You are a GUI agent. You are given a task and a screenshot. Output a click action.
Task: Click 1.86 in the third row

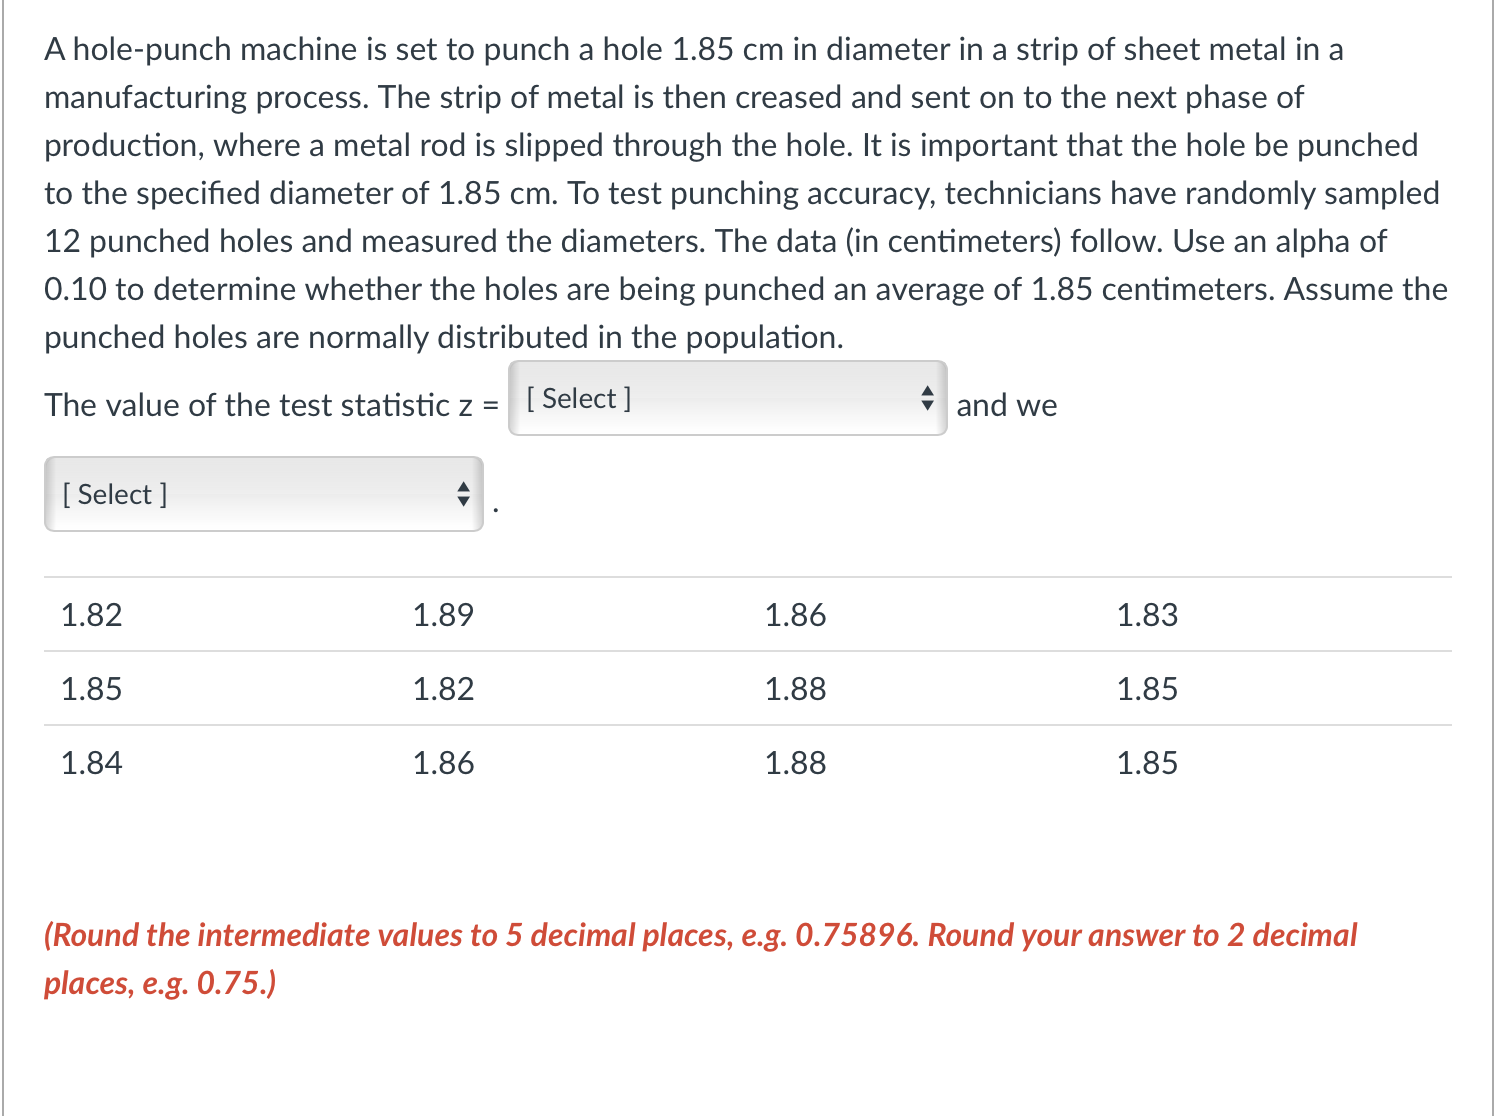tap(443, 762)
